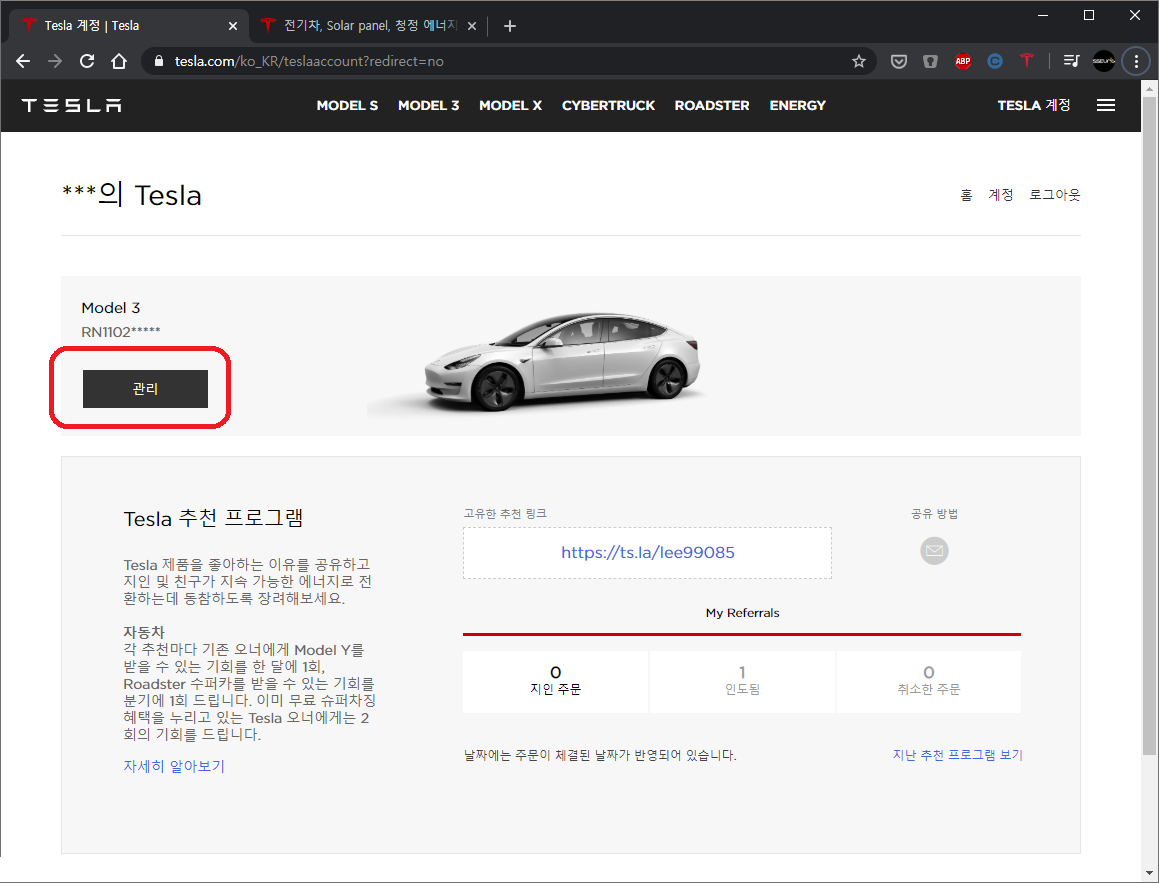Click the My Referrals heading

click(742, 613)
